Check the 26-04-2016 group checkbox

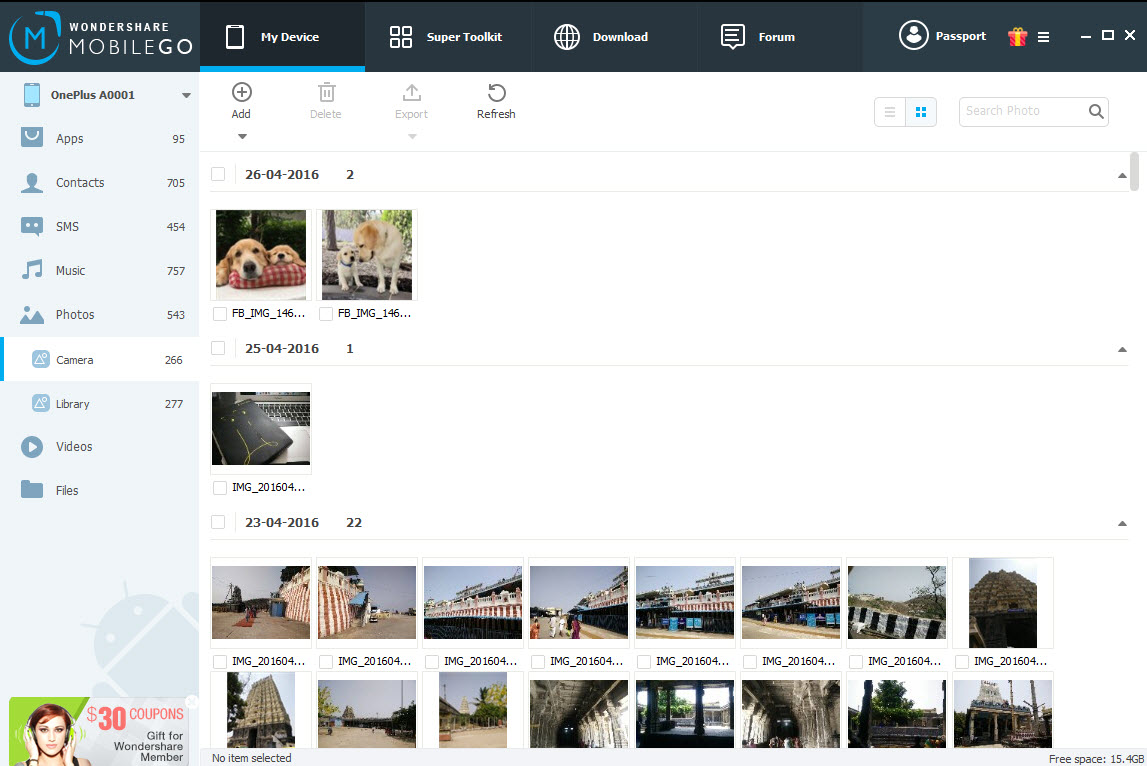pos(218,173)
